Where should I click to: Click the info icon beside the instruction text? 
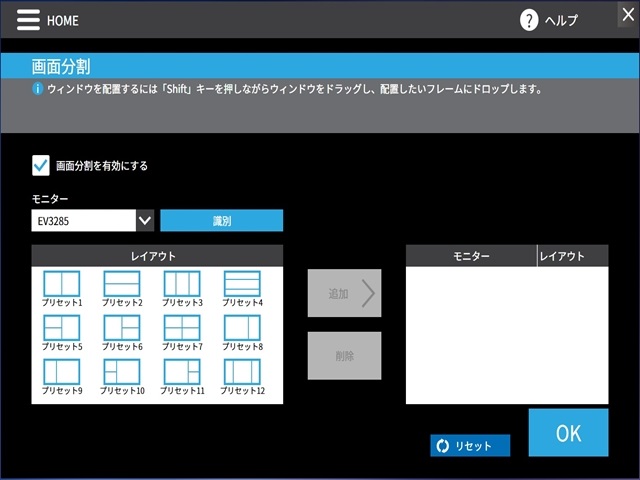click(x=38, y=89)
